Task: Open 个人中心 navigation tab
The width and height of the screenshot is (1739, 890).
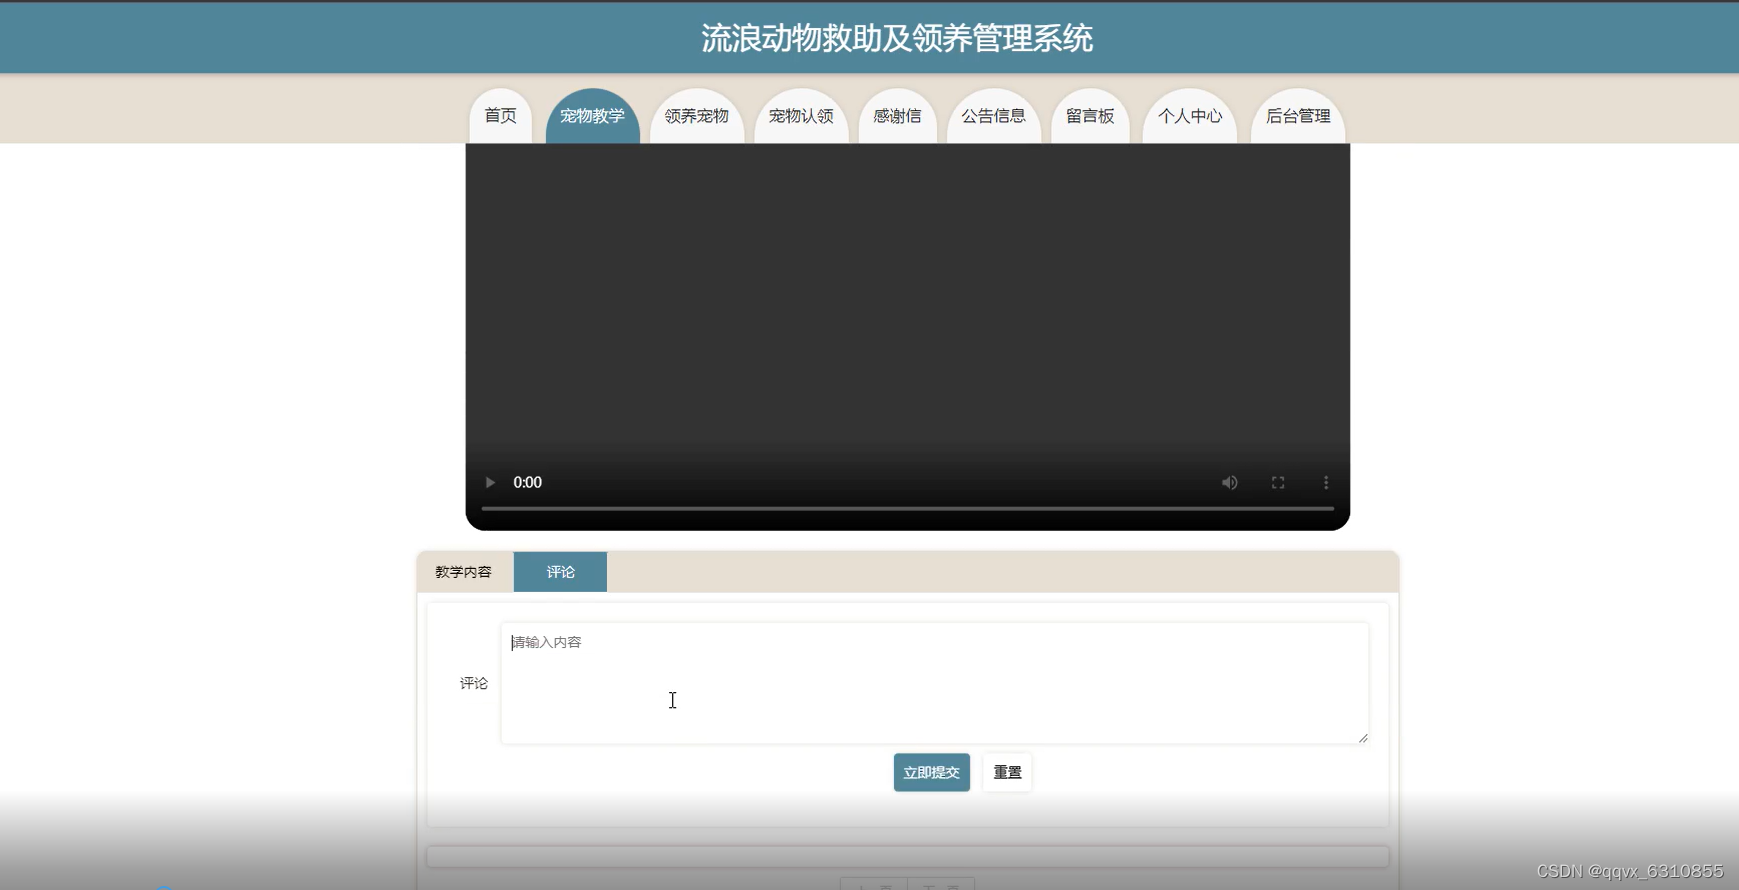Action: click(1190, 116)
